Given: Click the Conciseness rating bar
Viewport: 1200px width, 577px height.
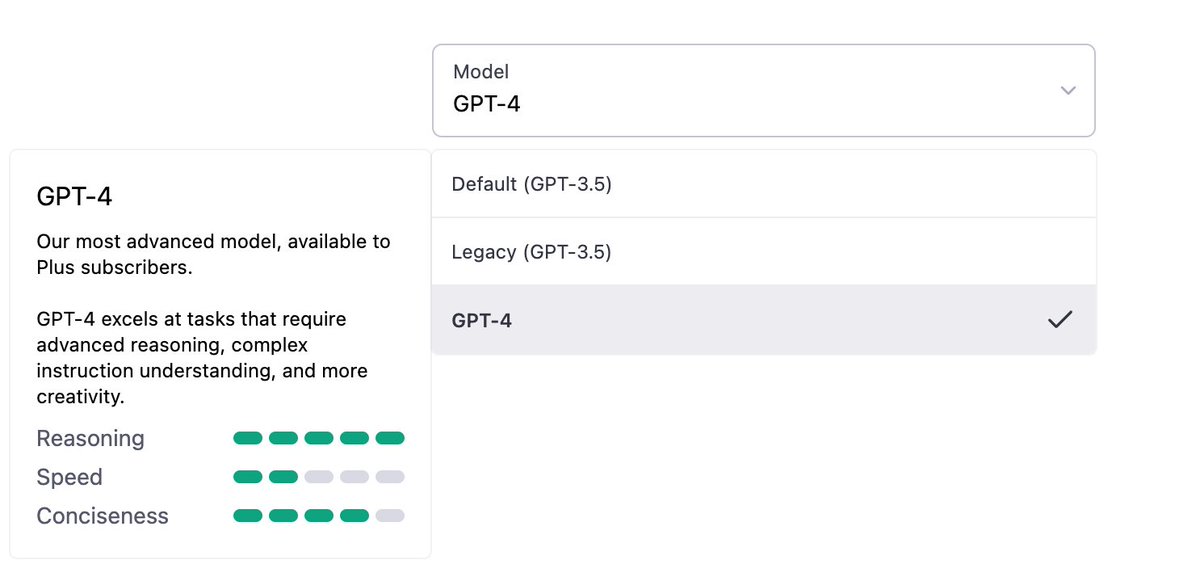Looking at the screenshot, I should coord(319,516).
